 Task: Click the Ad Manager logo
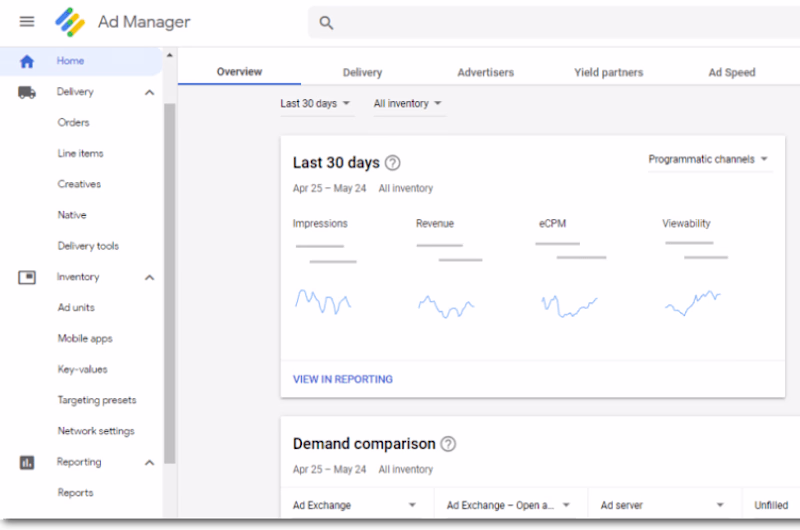click(70, 22)
